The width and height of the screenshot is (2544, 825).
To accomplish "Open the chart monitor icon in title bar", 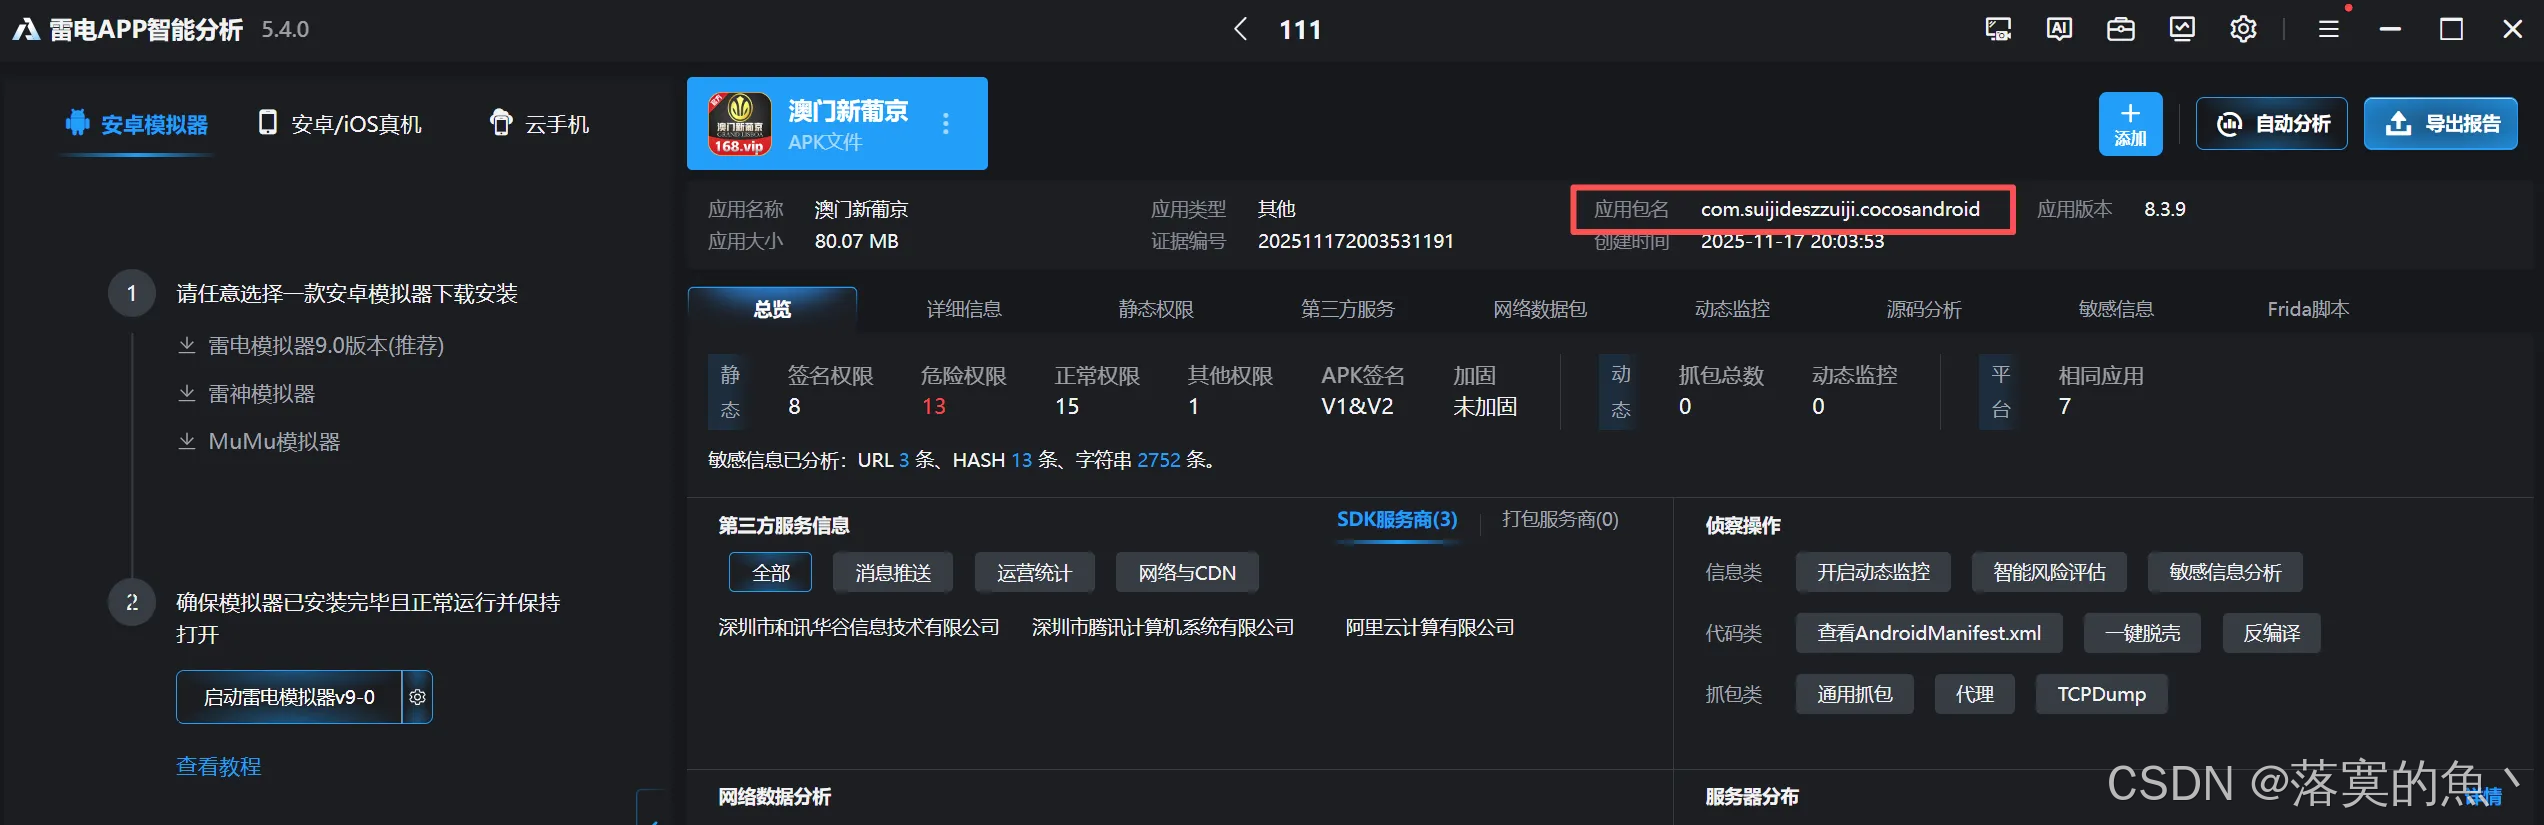I will click(x=2182, y=29).
